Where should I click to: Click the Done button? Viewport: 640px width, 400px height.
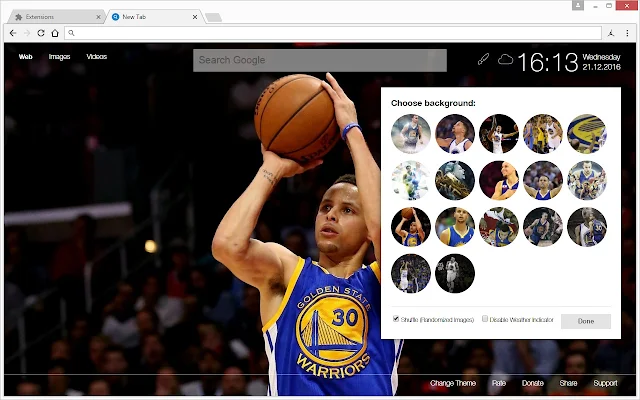[586, 321]
